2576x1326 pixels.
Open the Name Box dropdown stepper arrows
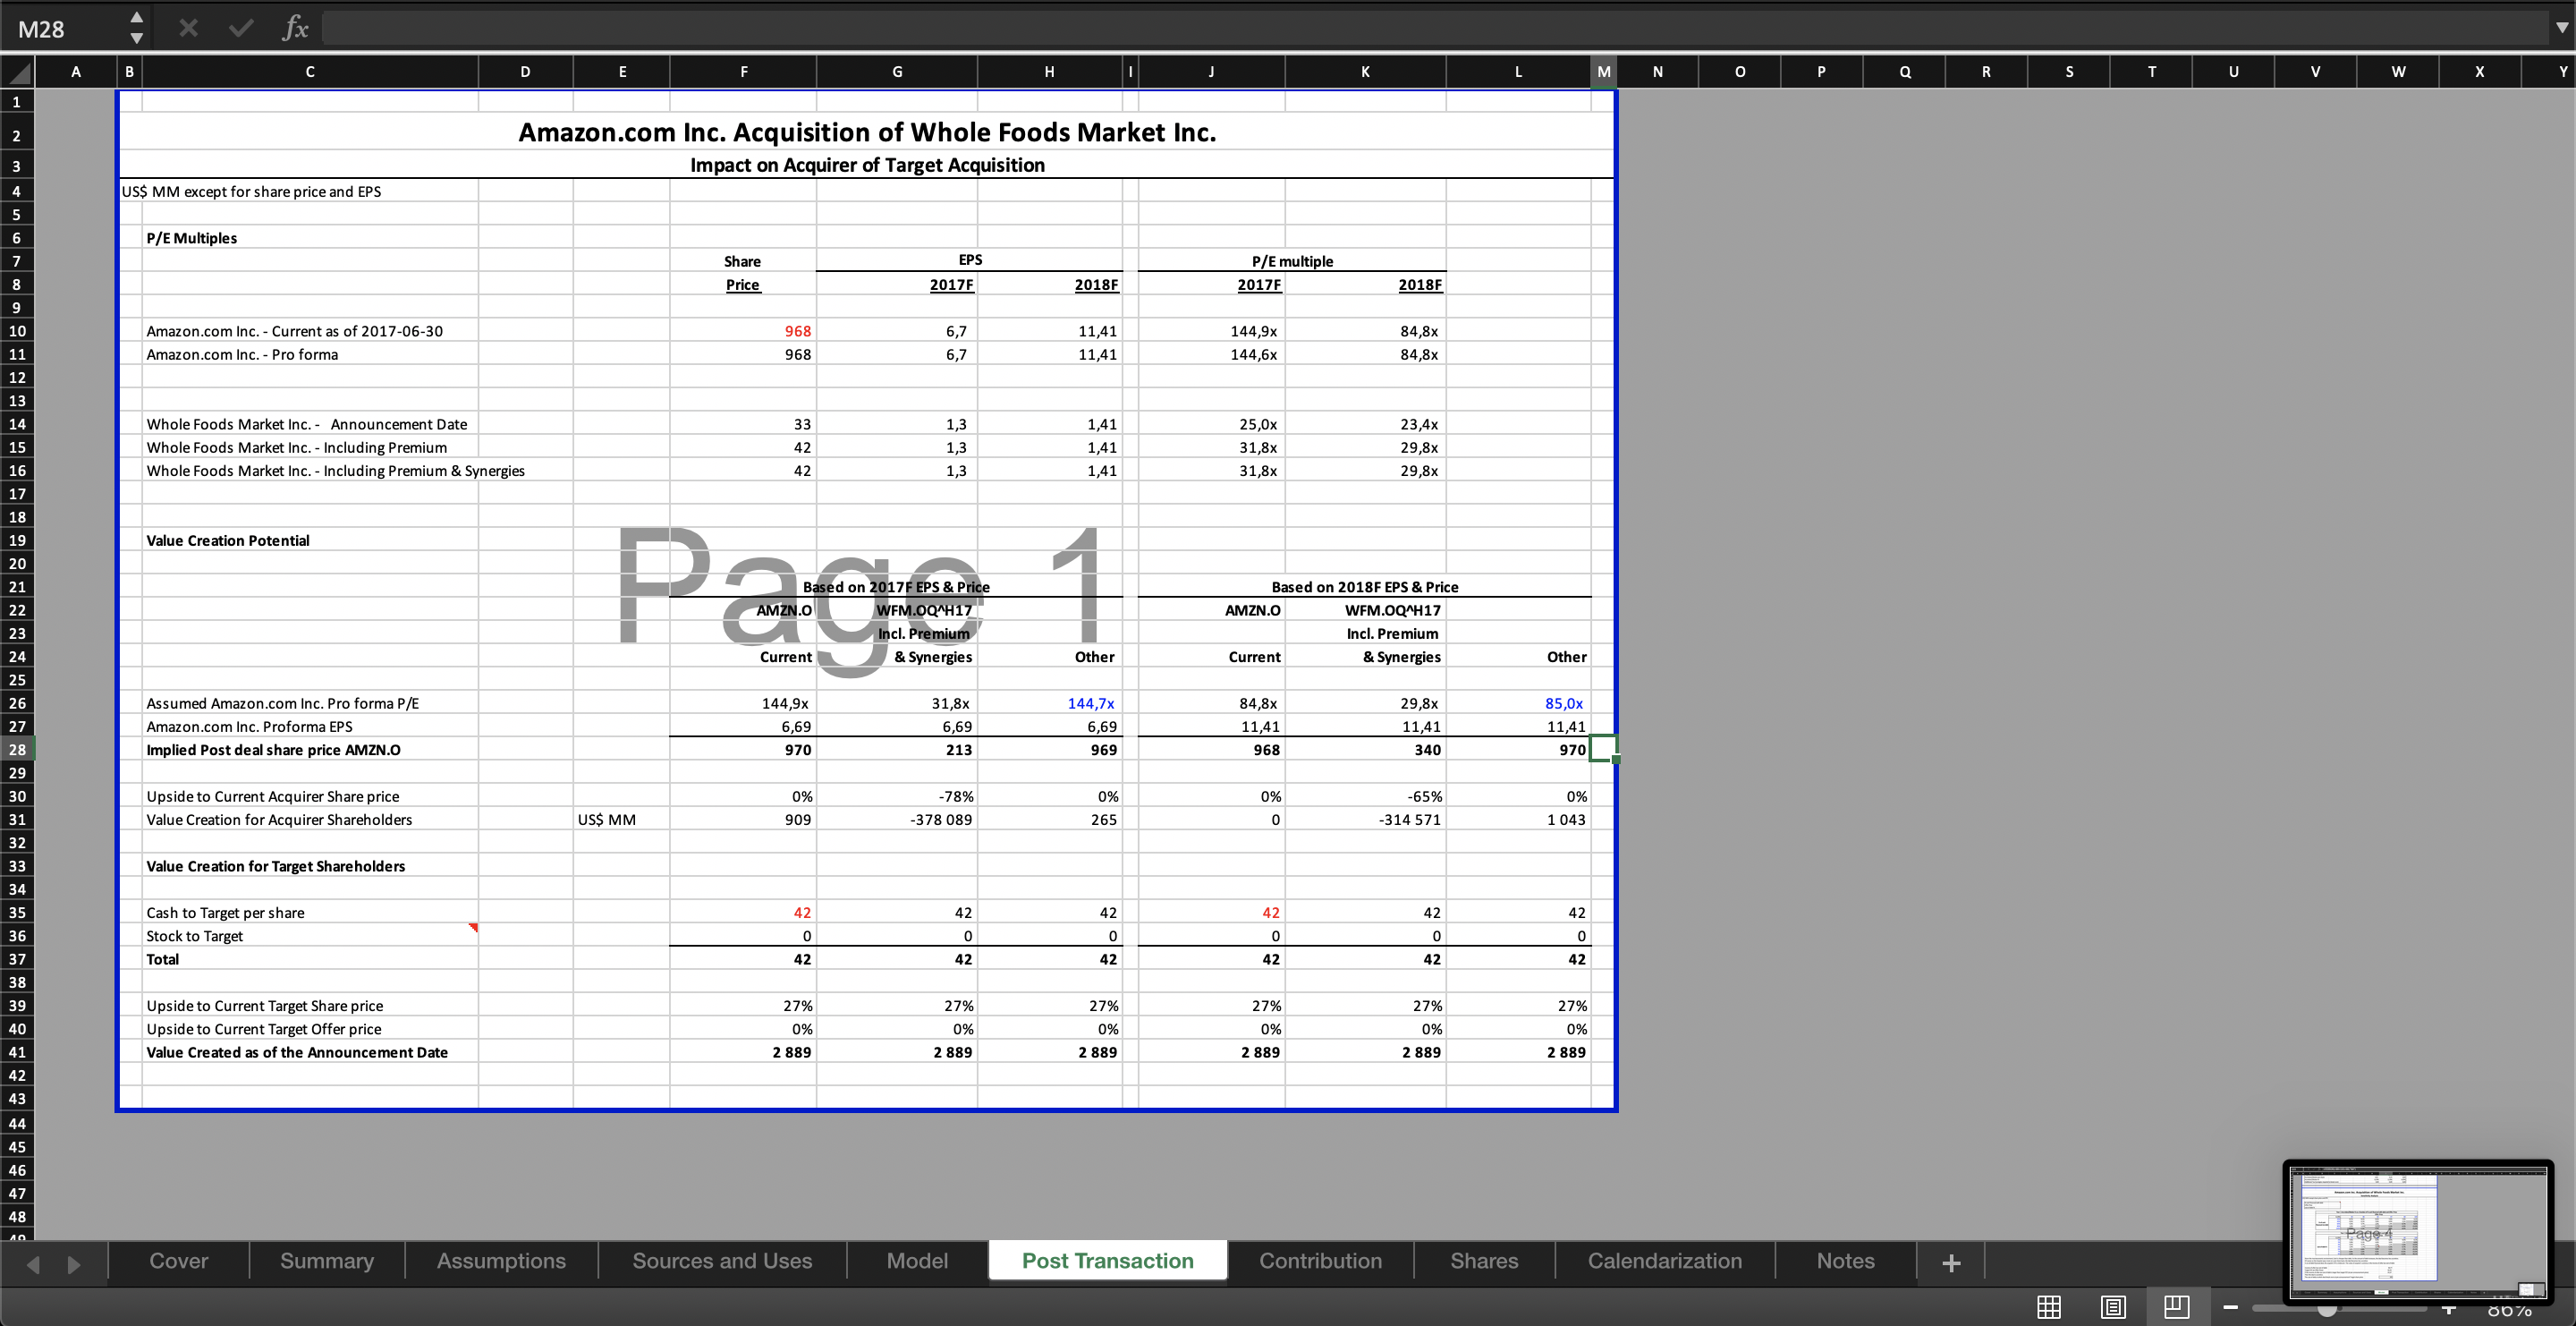click(x=137, y=28)
